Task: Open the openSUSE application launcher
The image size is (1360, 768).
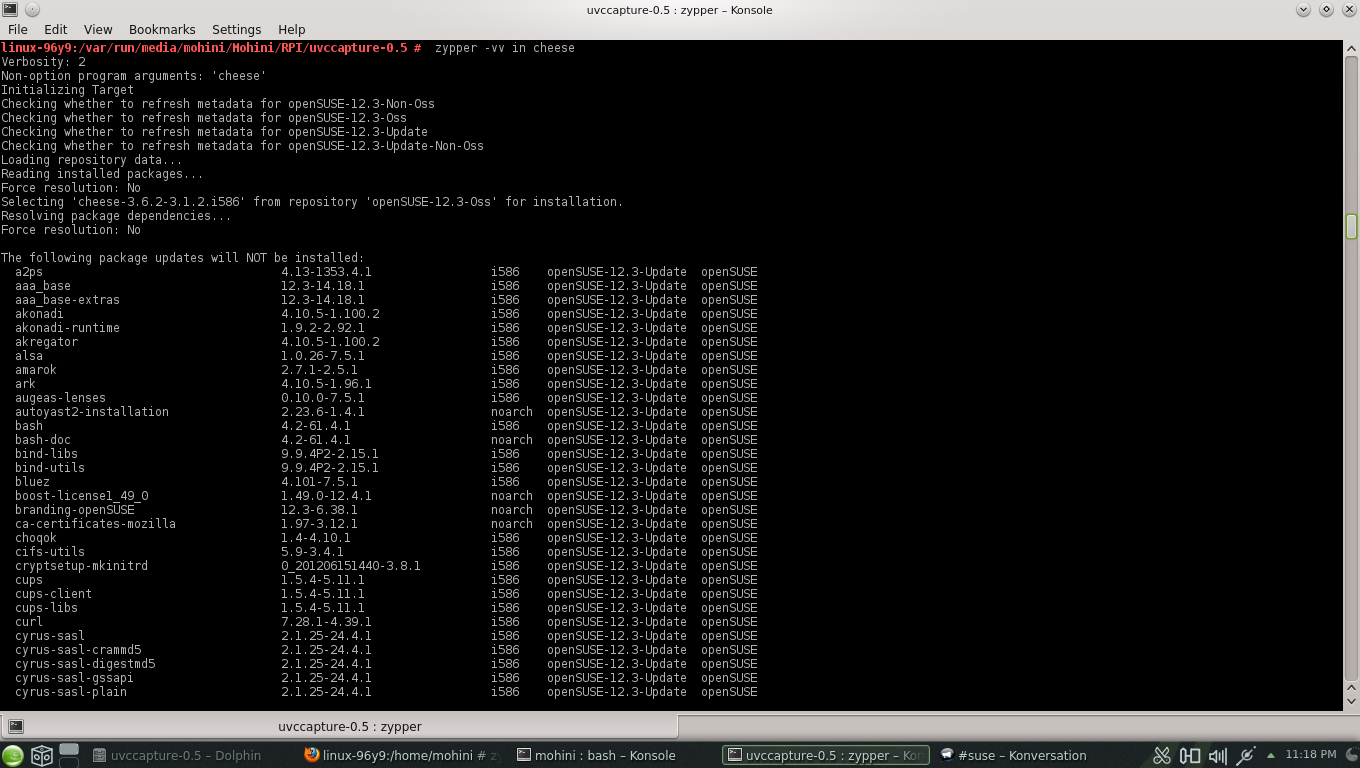Action: pos(13,755)
